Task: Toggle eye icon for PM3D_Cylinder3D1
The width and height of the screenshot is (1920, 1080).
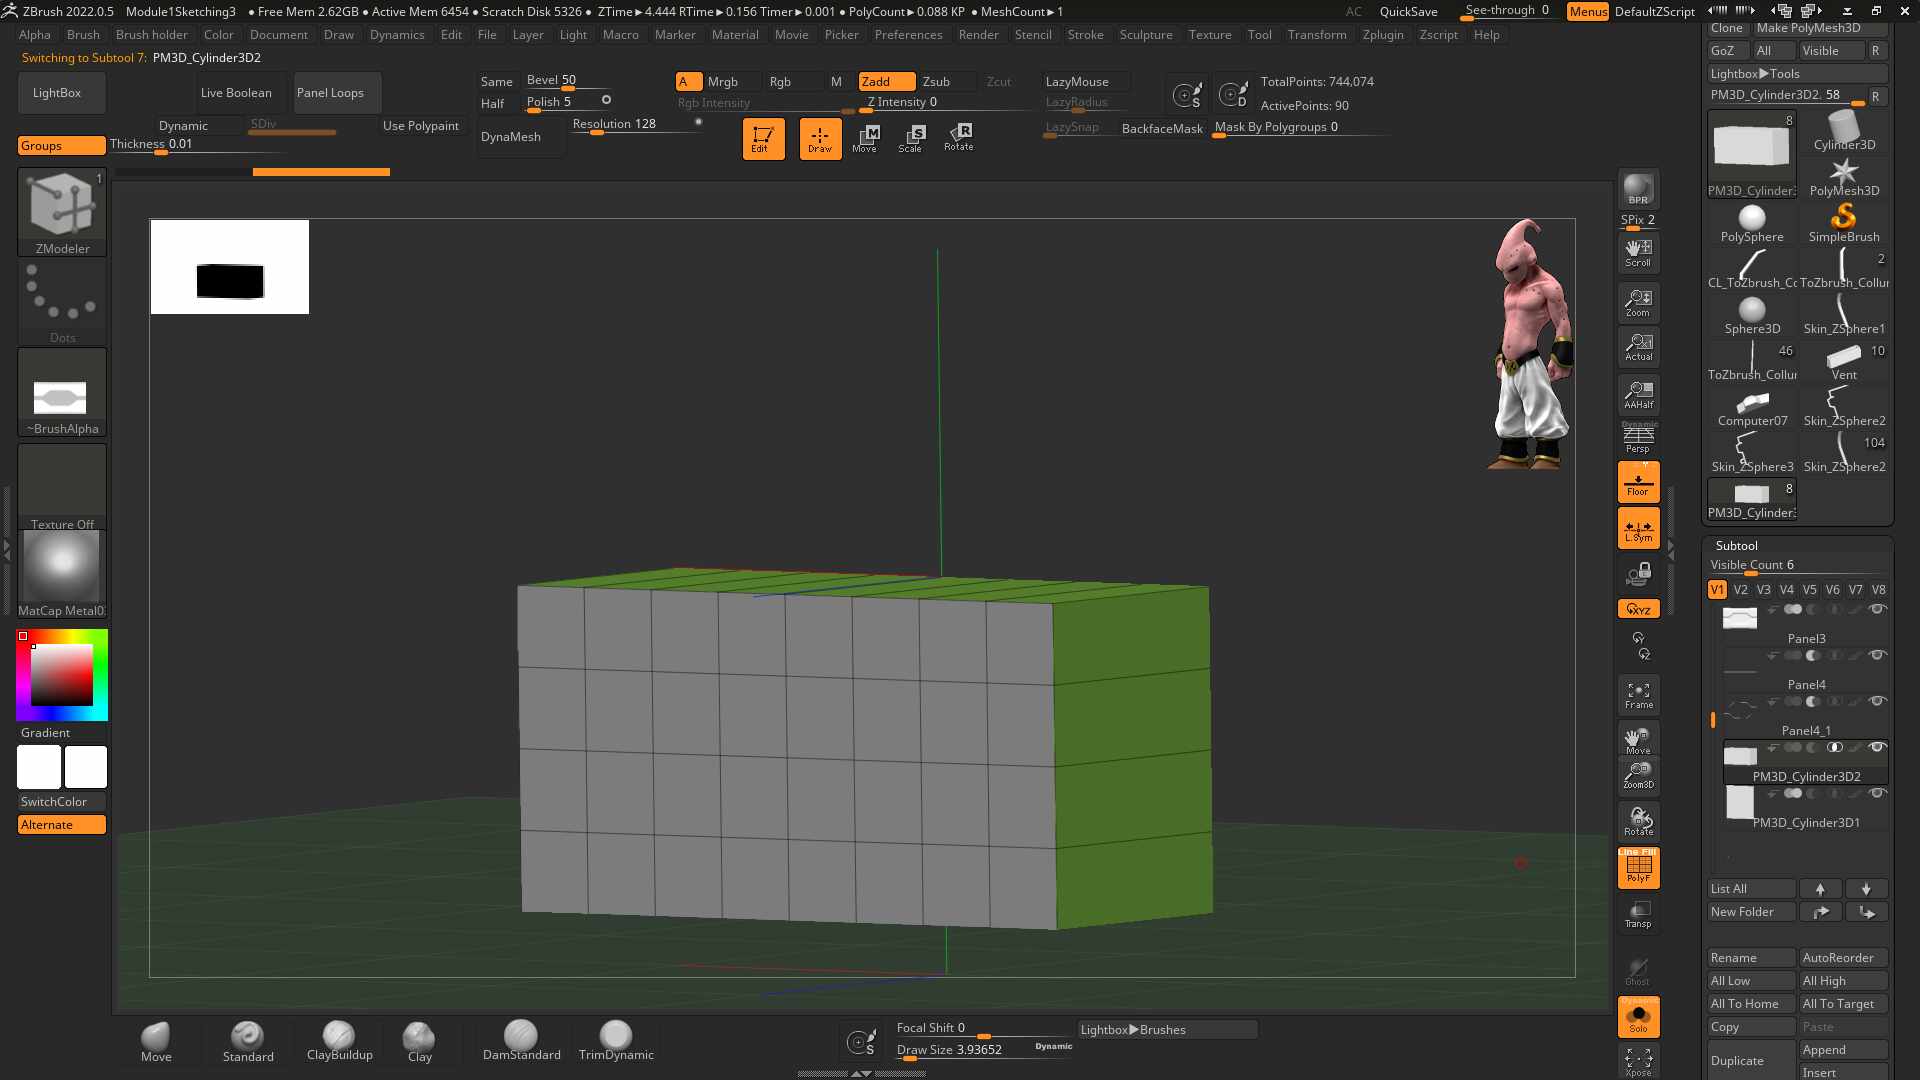Action: click(x=1878, y=793)
